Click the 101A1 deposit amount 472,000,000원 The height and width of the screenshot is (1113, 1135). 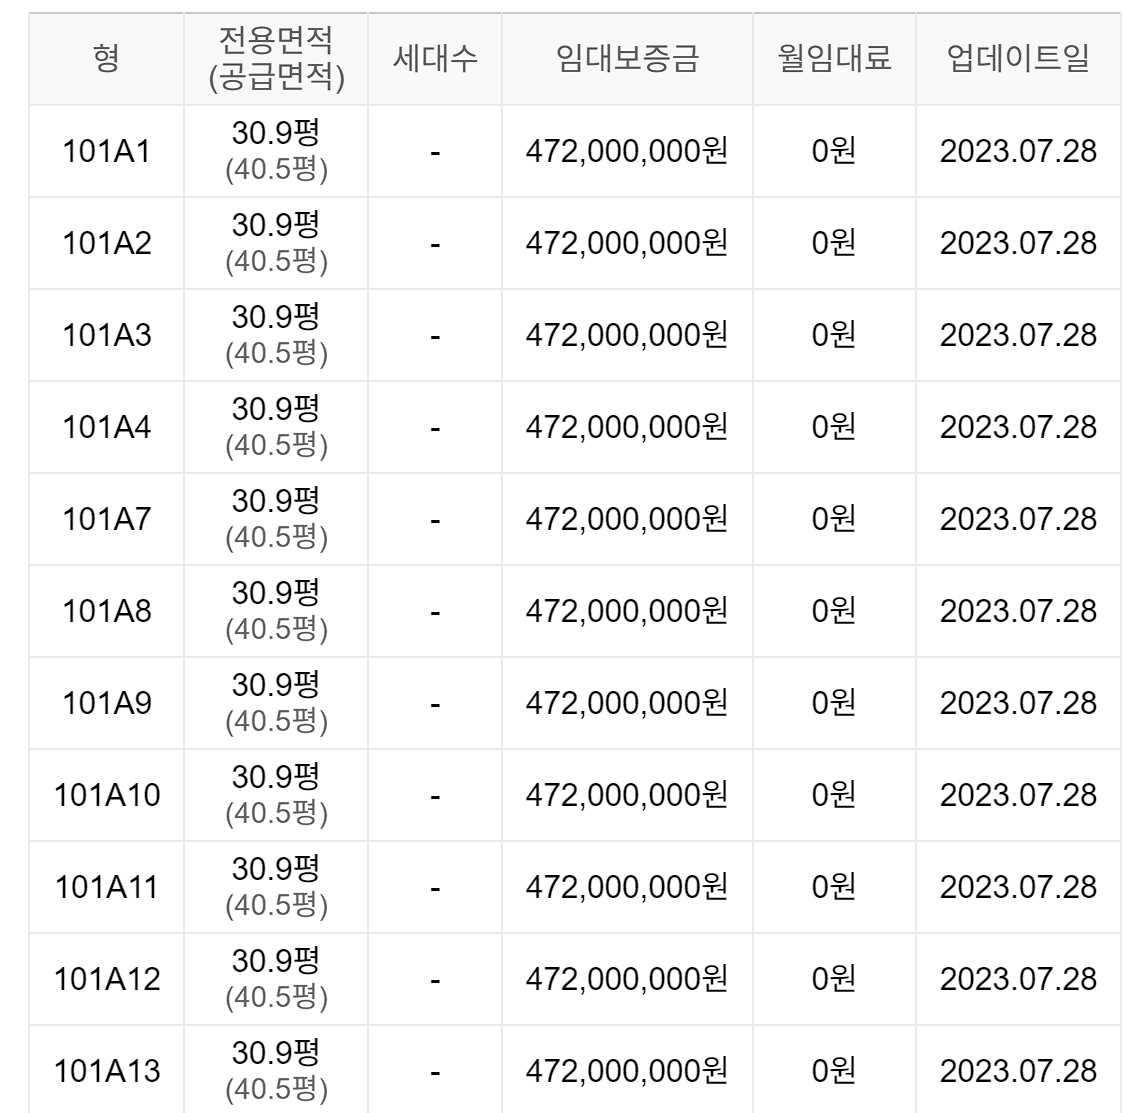point(627,151)
